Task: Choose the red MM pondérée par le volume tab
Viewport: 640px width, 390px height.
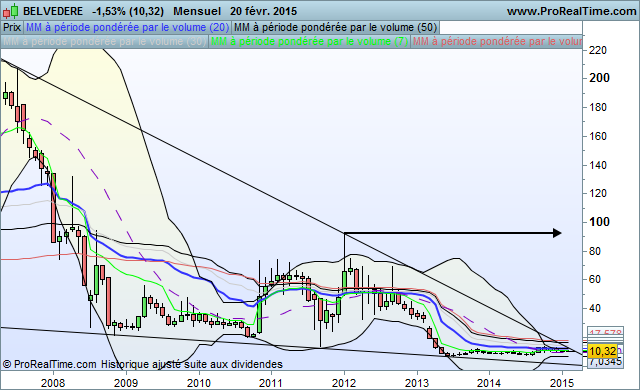Action: coord(497,42)
